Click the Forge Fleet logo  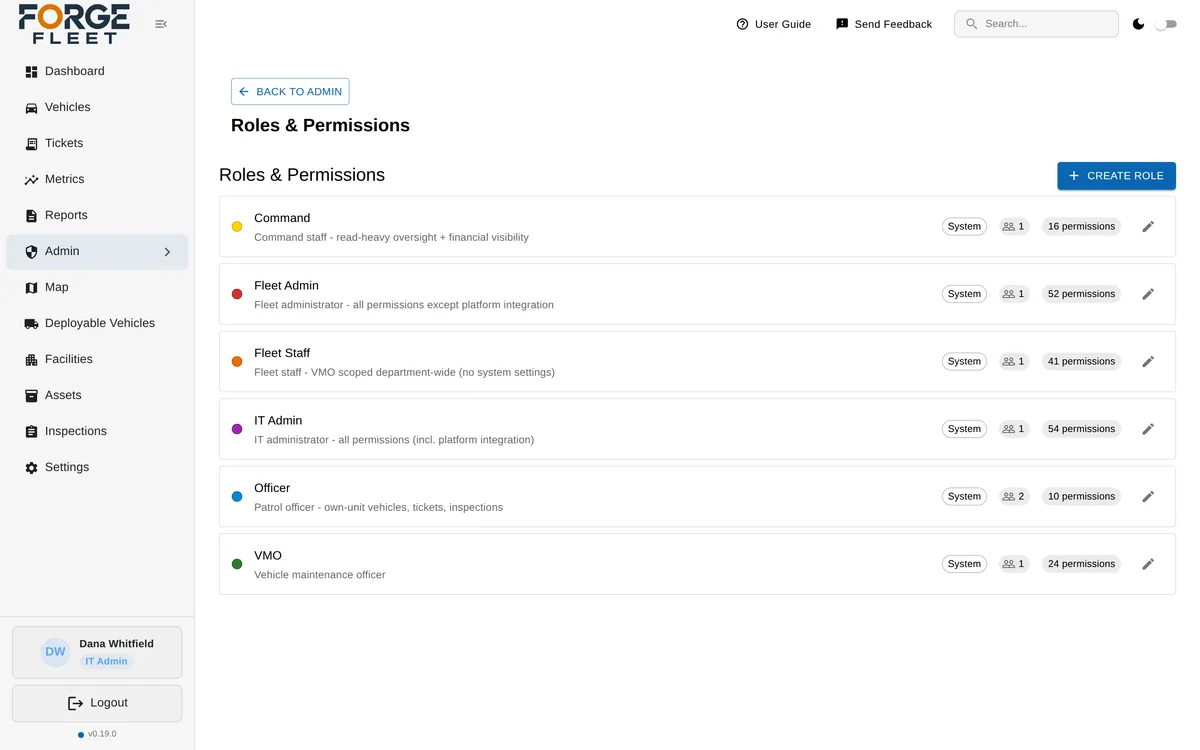click(x=74, y=24)
